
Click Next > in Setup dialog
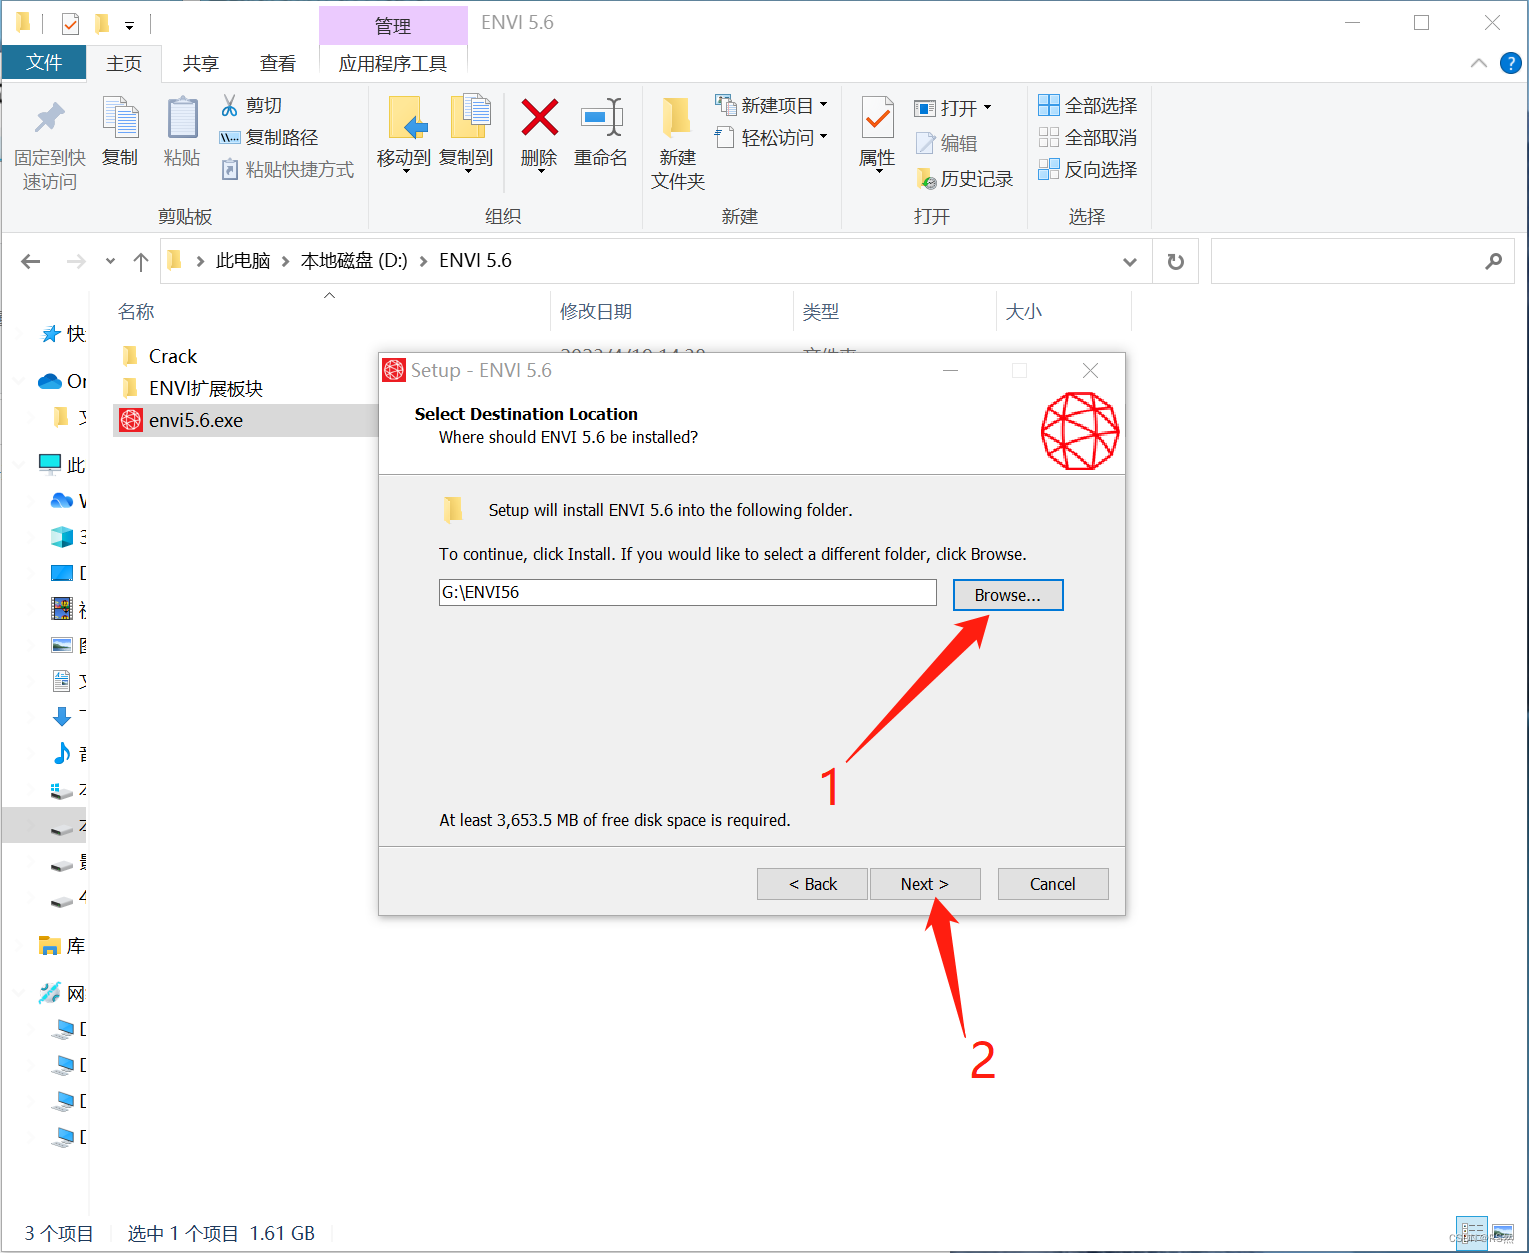pyautogui.click(x=924, y=884)
